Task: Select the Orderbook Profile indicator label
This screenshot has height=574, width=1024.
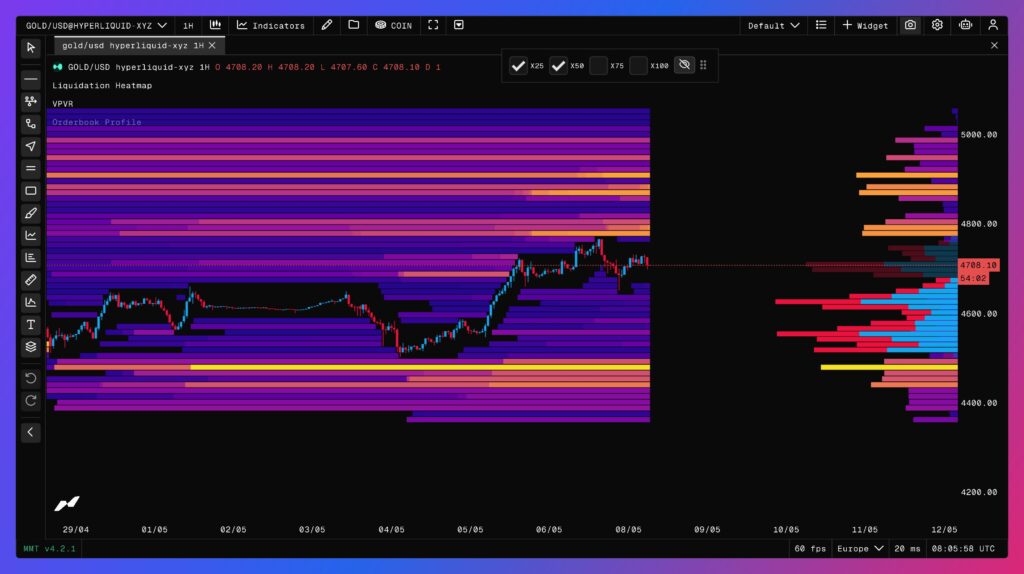Action: 97,122
